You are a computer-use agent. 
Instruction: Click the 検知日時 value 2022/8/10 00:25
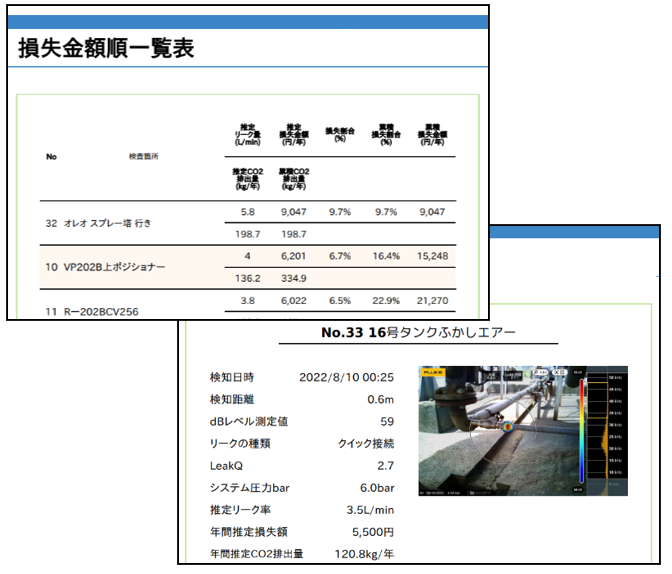346,378
